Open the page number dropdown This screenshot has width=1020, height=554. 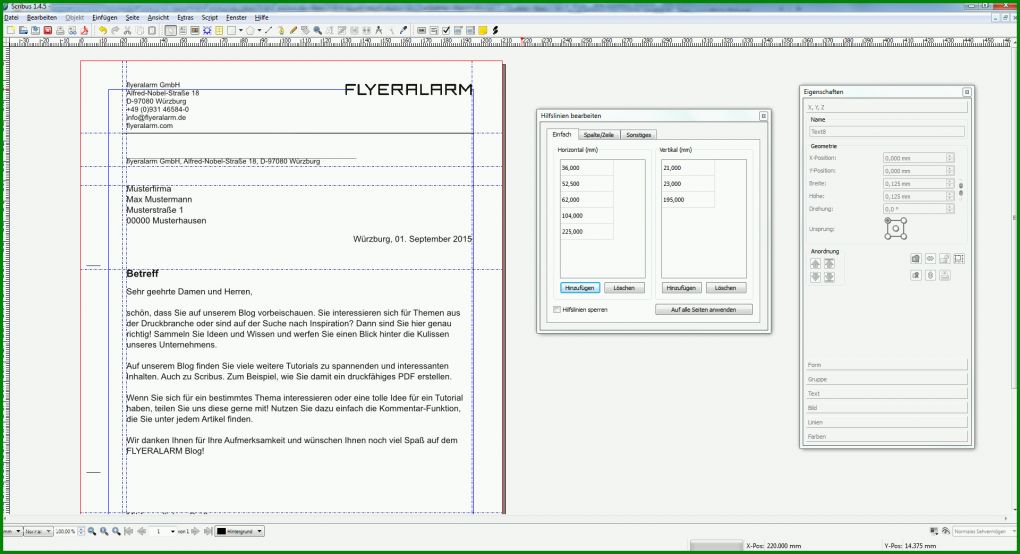point(172,531)
